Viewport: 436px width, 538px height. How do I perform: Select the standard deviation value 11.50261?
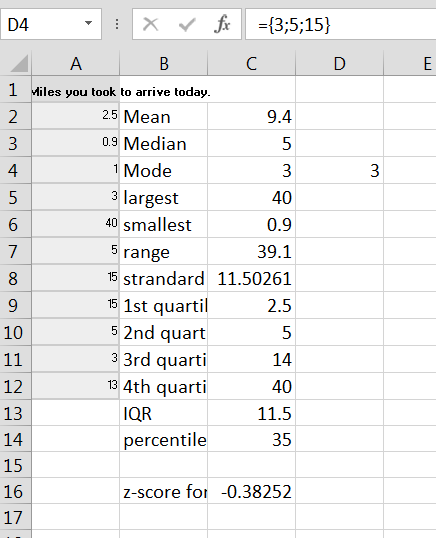(x=251, y=278)
